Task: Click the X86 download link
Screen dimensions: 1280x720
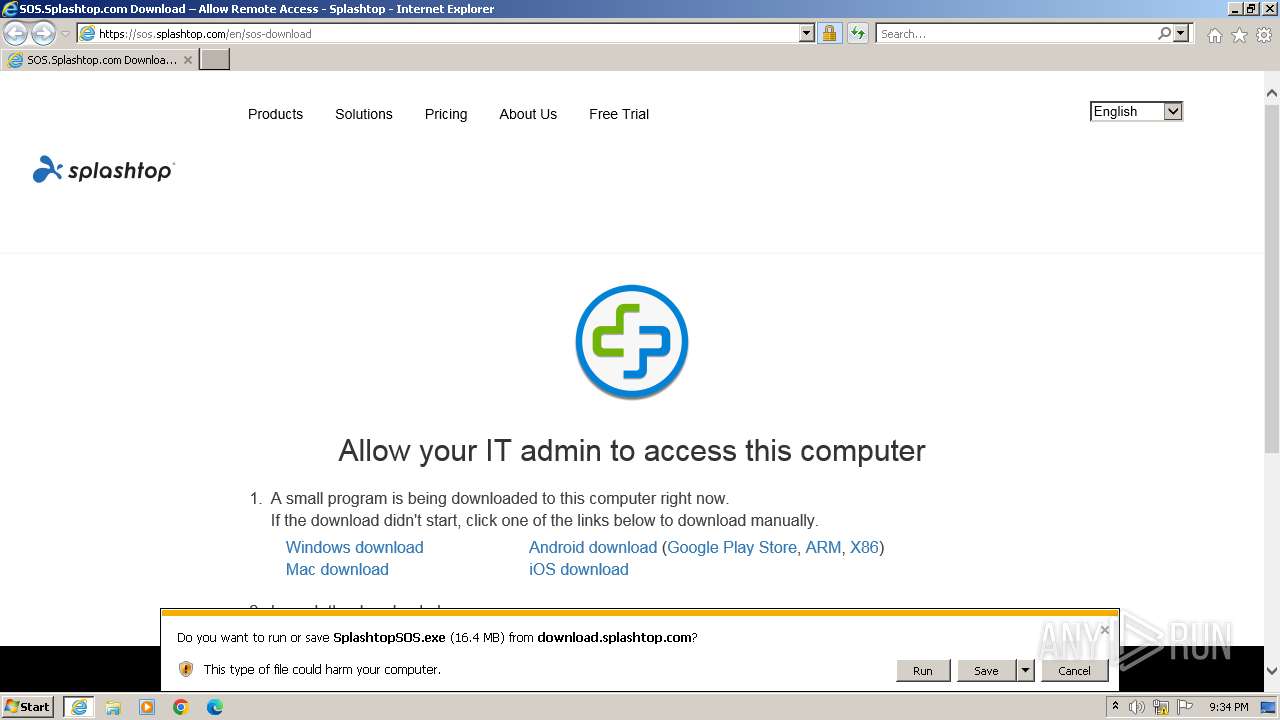Action: click(864, 547)
